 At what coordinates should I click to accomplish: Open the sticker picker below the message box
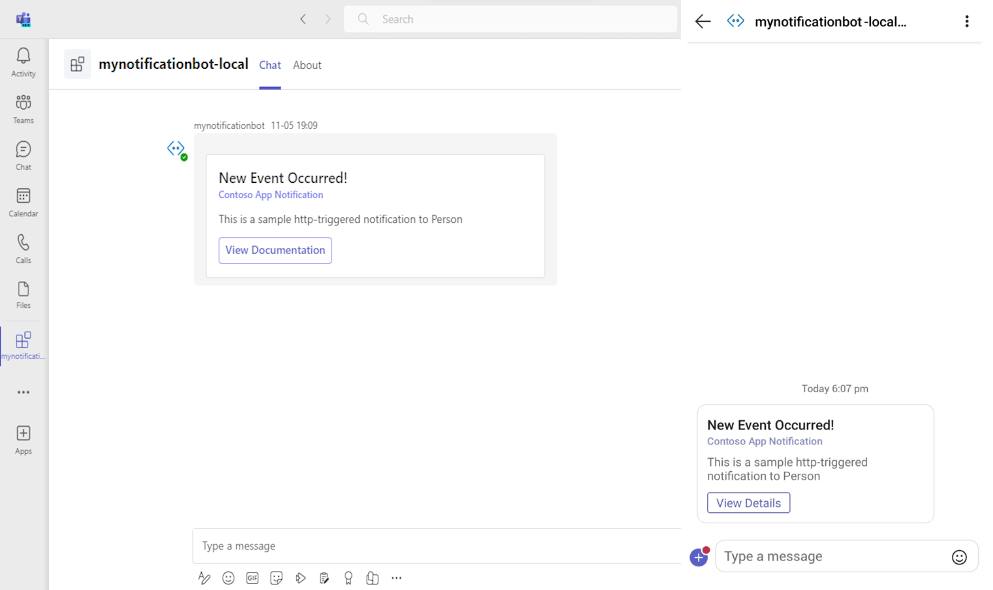point(276,578)
